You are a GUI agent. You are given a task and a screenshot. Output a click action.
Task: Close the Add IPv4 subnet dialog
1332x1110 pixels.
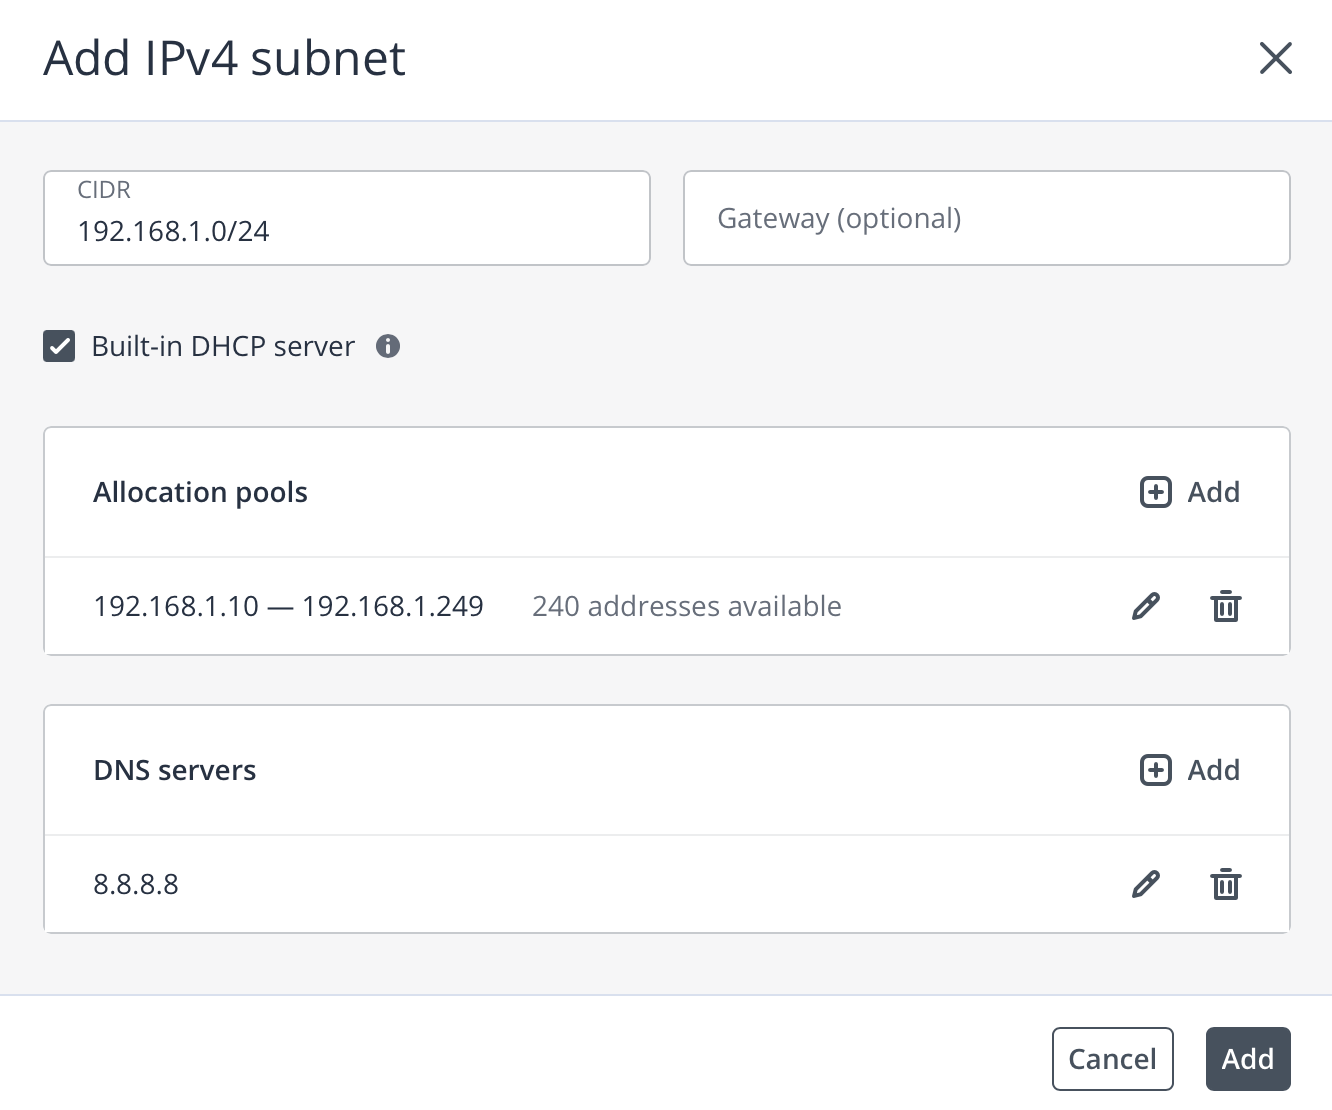point(1276,58)
